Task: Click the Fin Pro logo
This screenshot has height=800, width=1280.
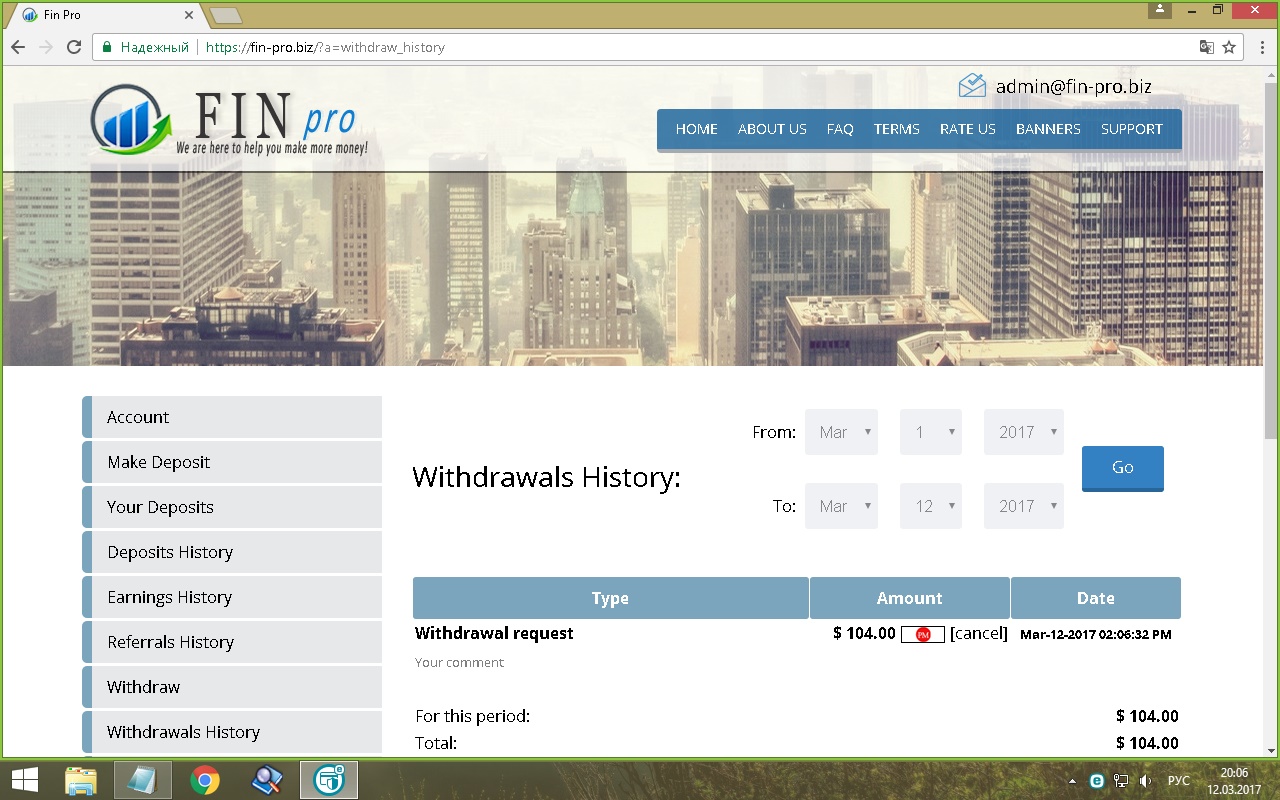Action: coord(228,121)
